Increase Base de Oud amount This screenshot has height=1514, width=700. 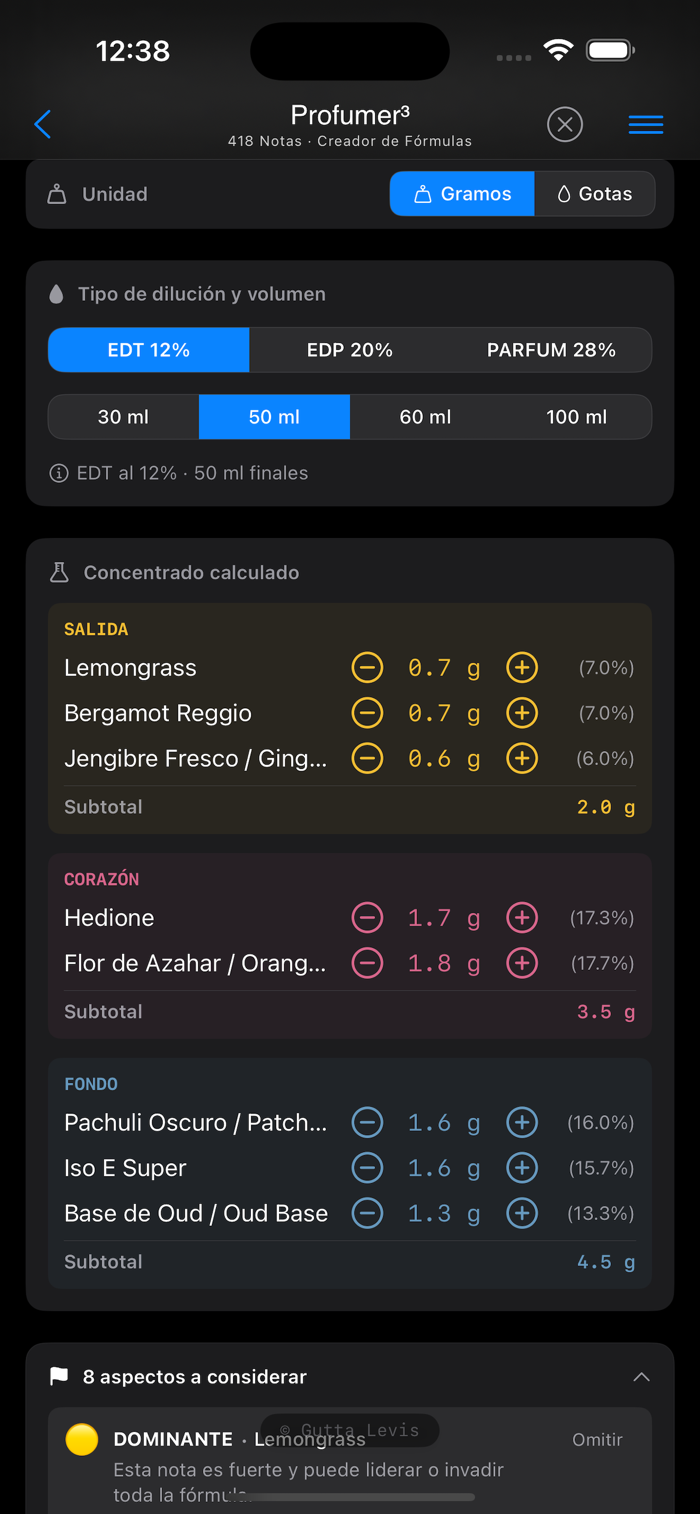[522, 1213]
